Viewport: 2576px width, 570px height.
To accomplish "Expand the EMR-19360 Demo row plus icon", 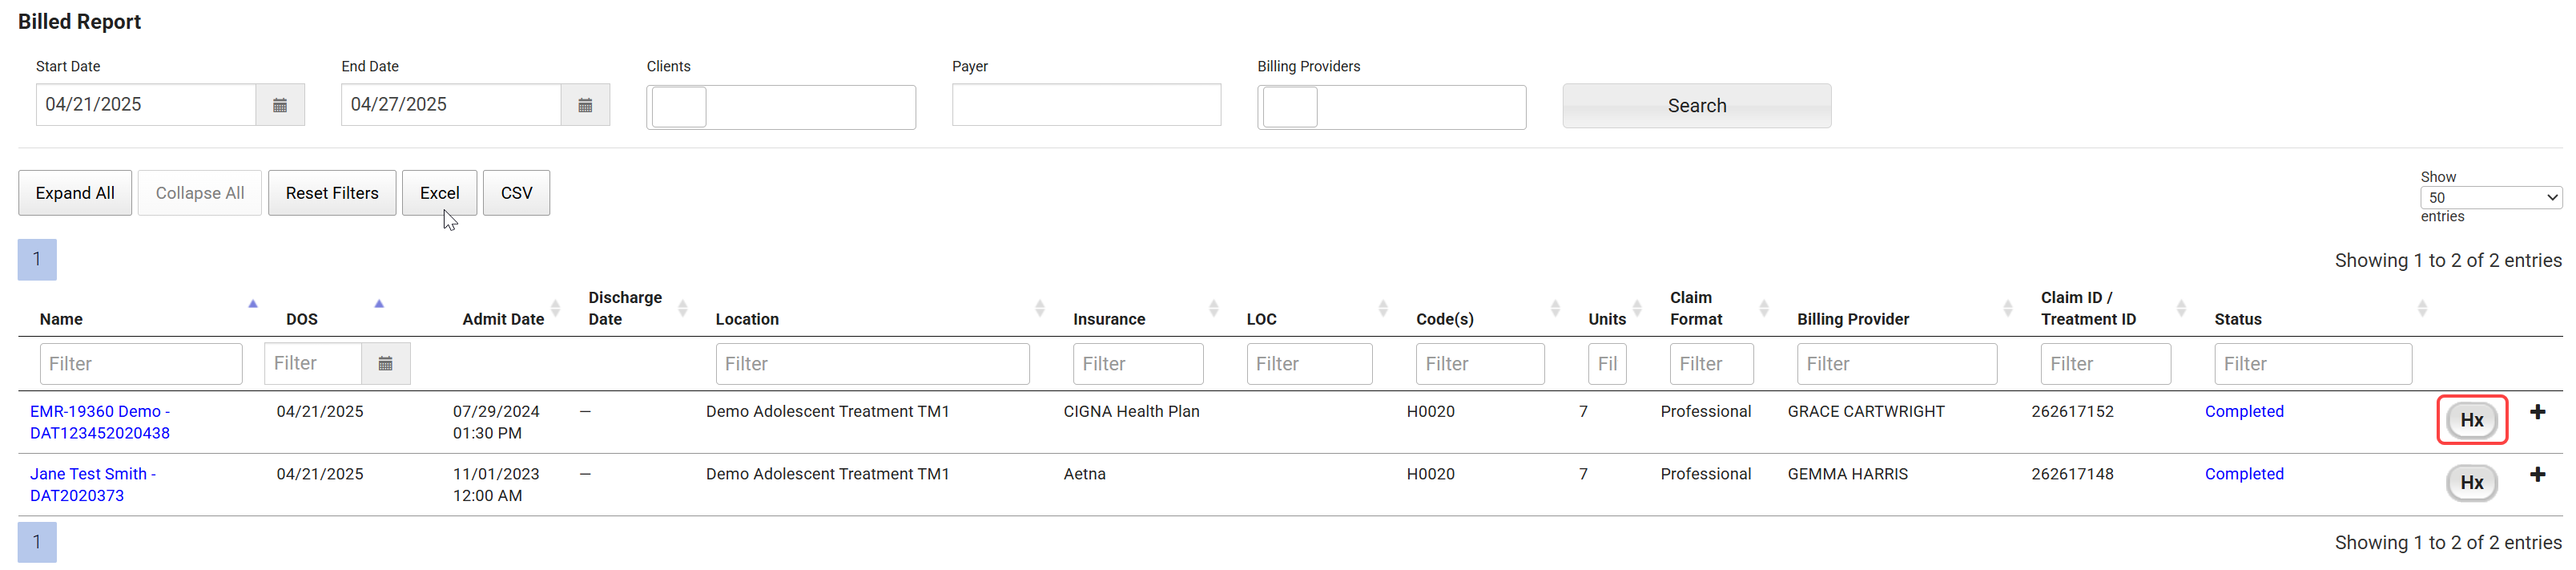I will [2537, 412].
